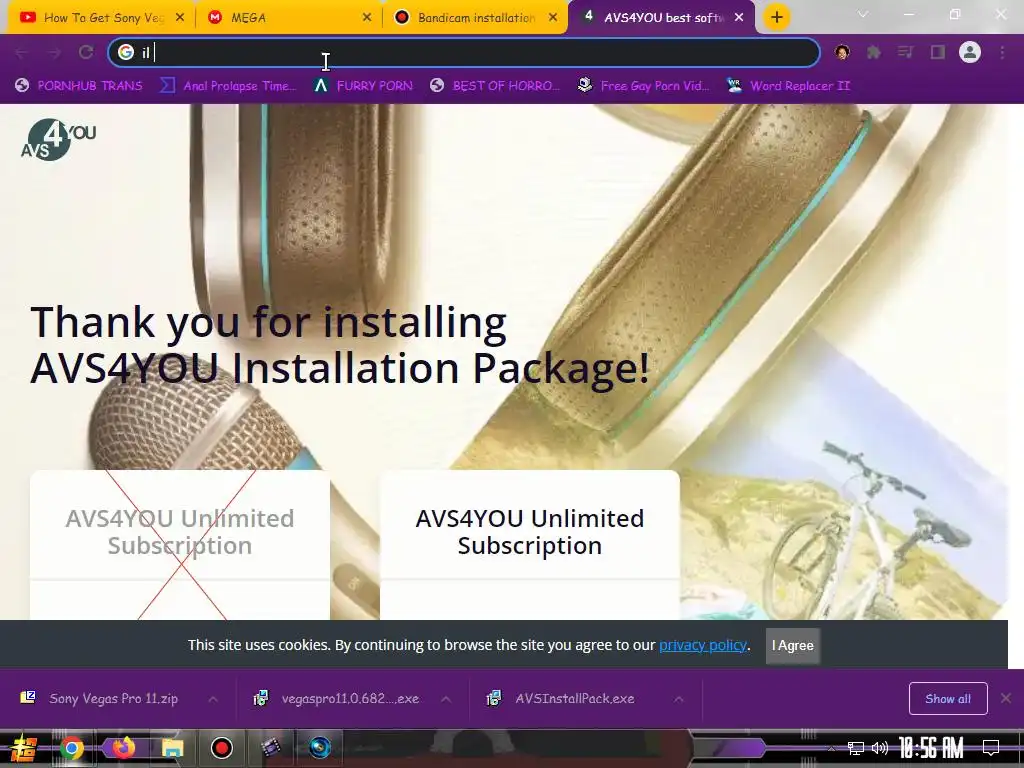Open the tab search chevron
The width and height of the screenshot is (1024, 768).
click(x=863, y=14)
